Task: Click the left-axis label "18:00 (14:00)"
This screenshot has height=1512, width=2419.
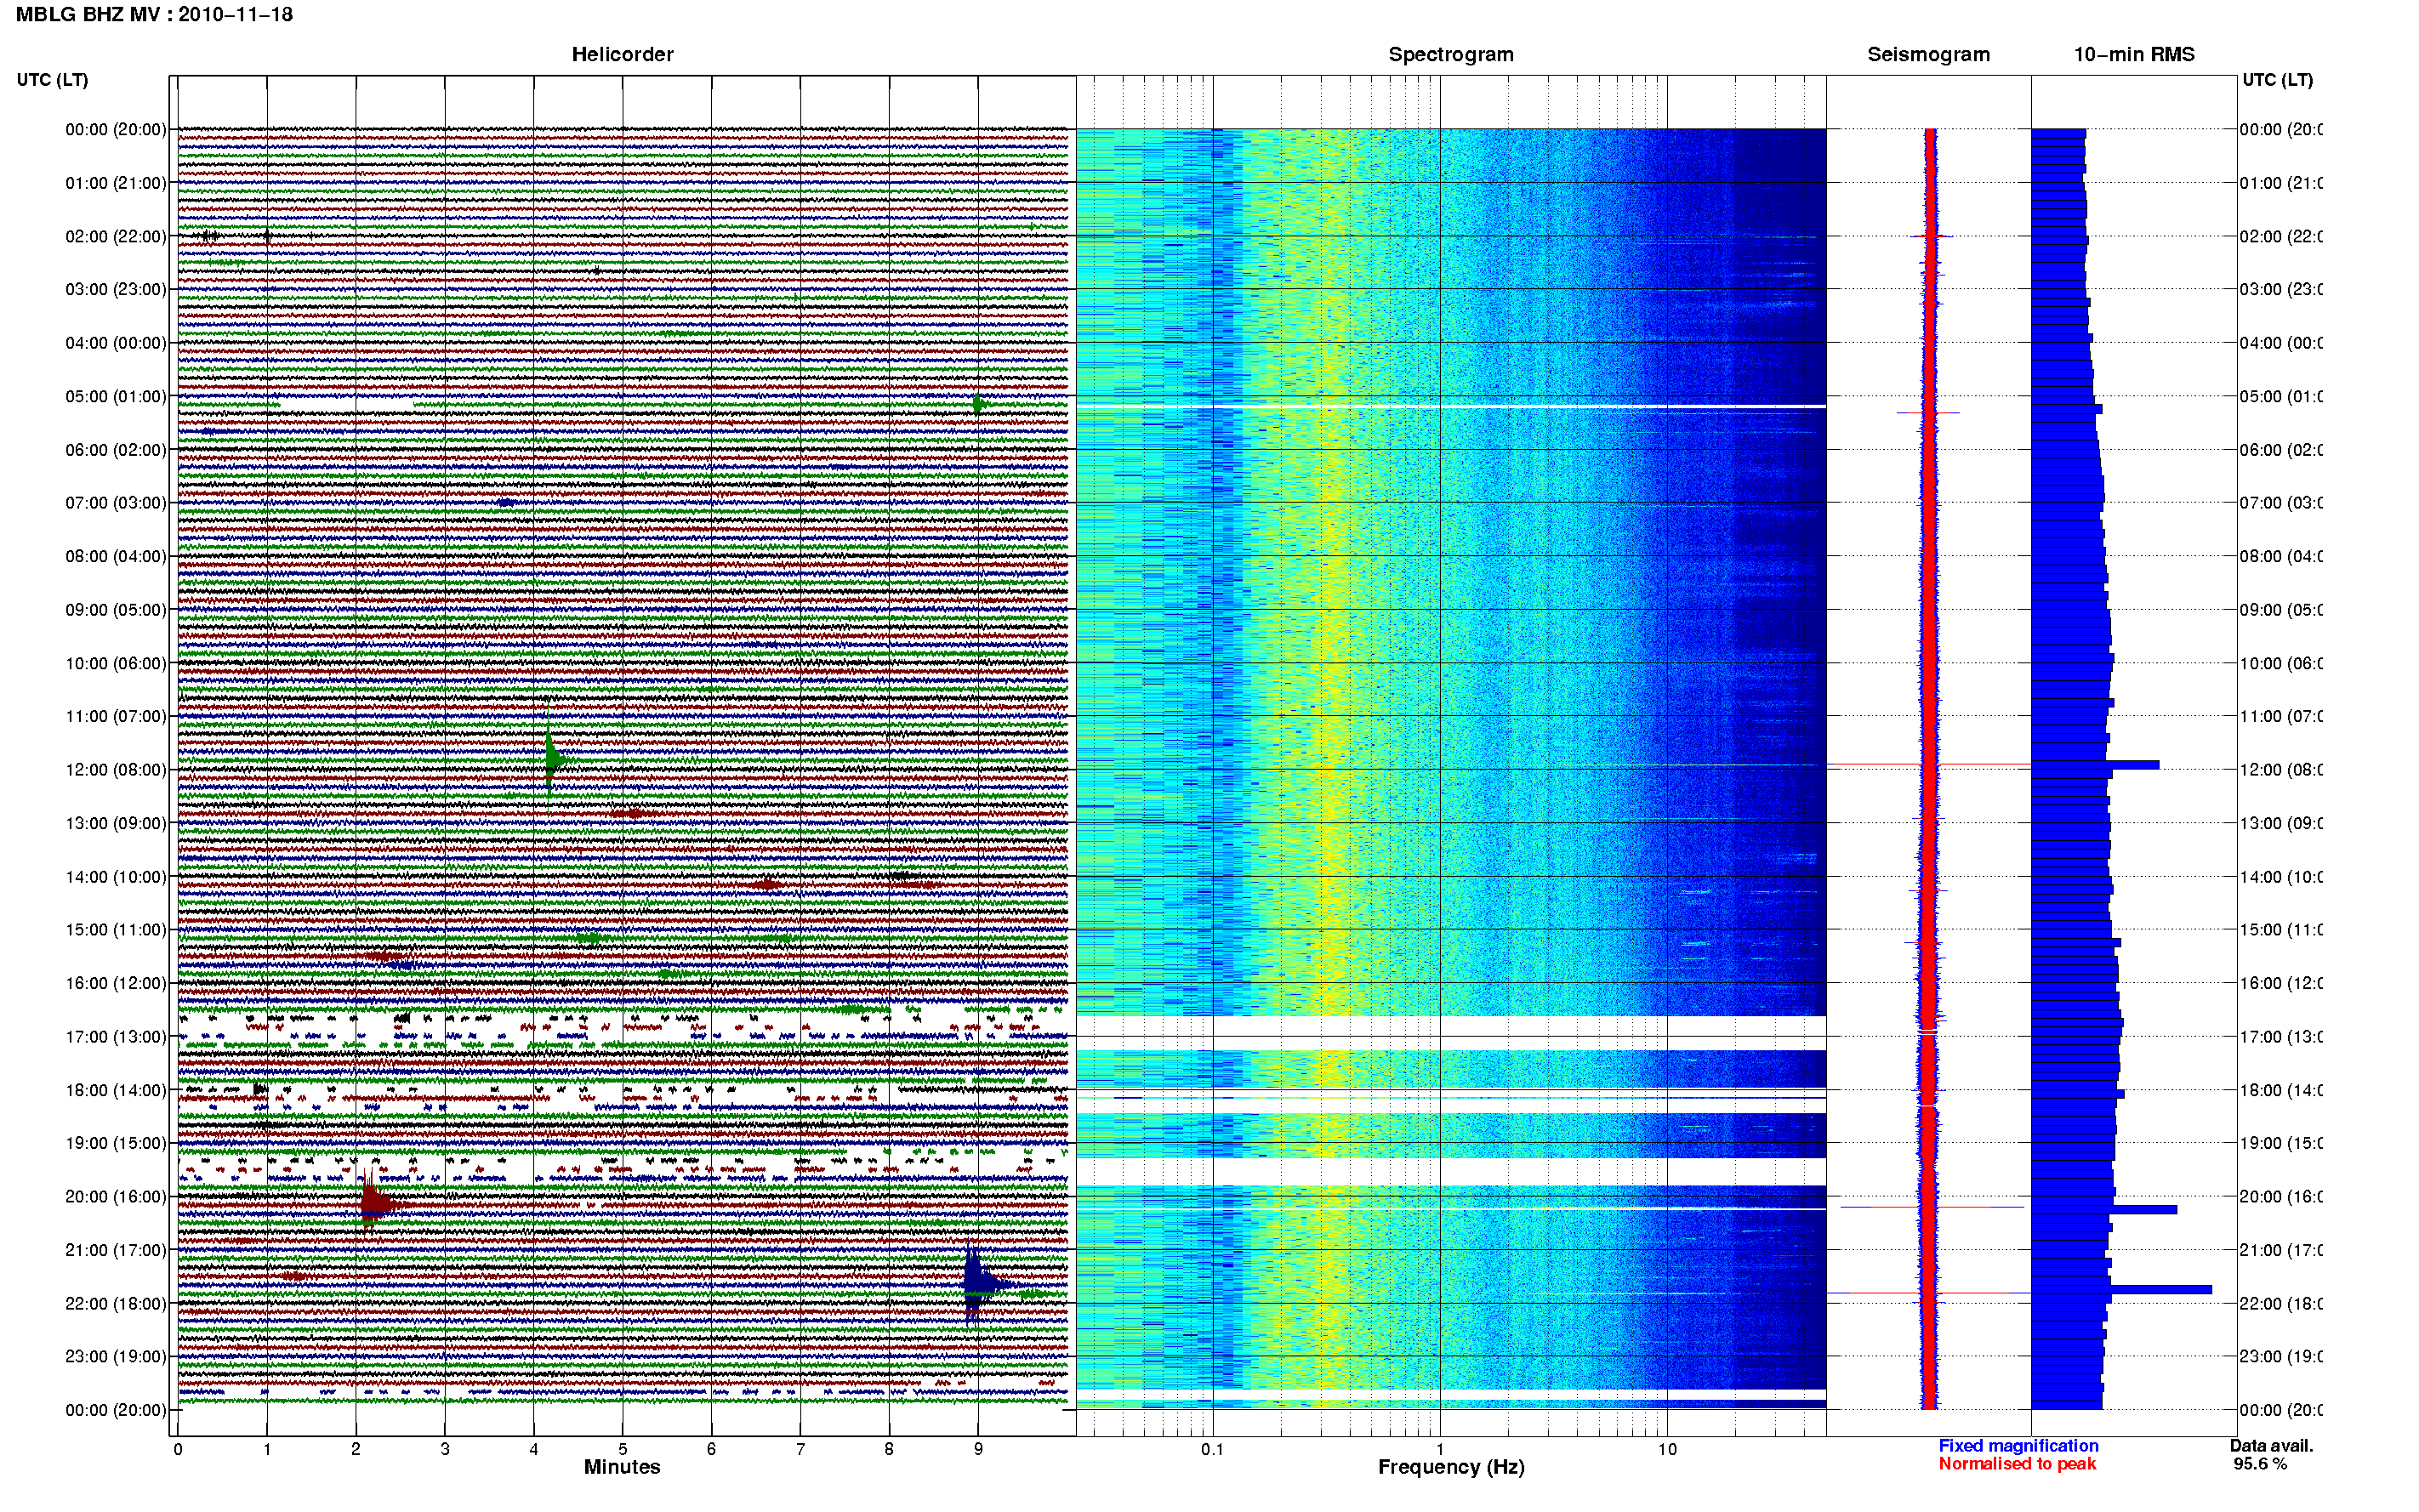Action: point(116,1090)
